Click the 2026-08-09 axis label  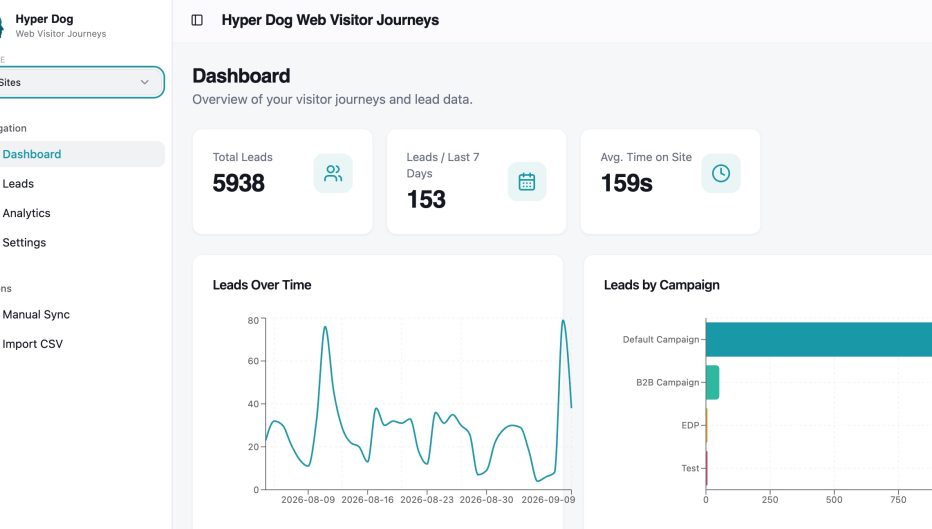tap(308, 500)
